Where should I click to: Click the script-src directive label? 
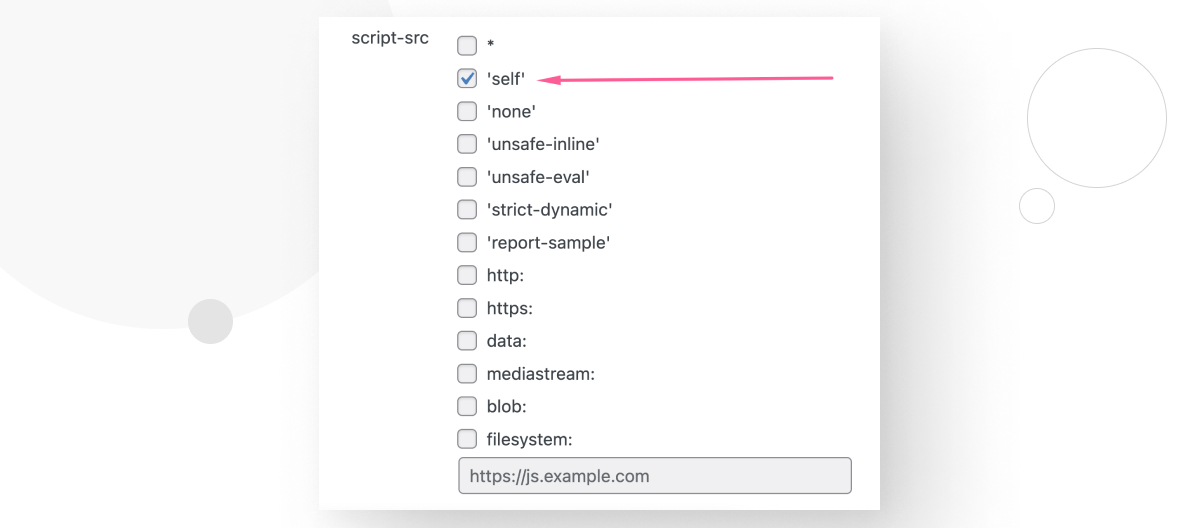click(x=390, y=38)
